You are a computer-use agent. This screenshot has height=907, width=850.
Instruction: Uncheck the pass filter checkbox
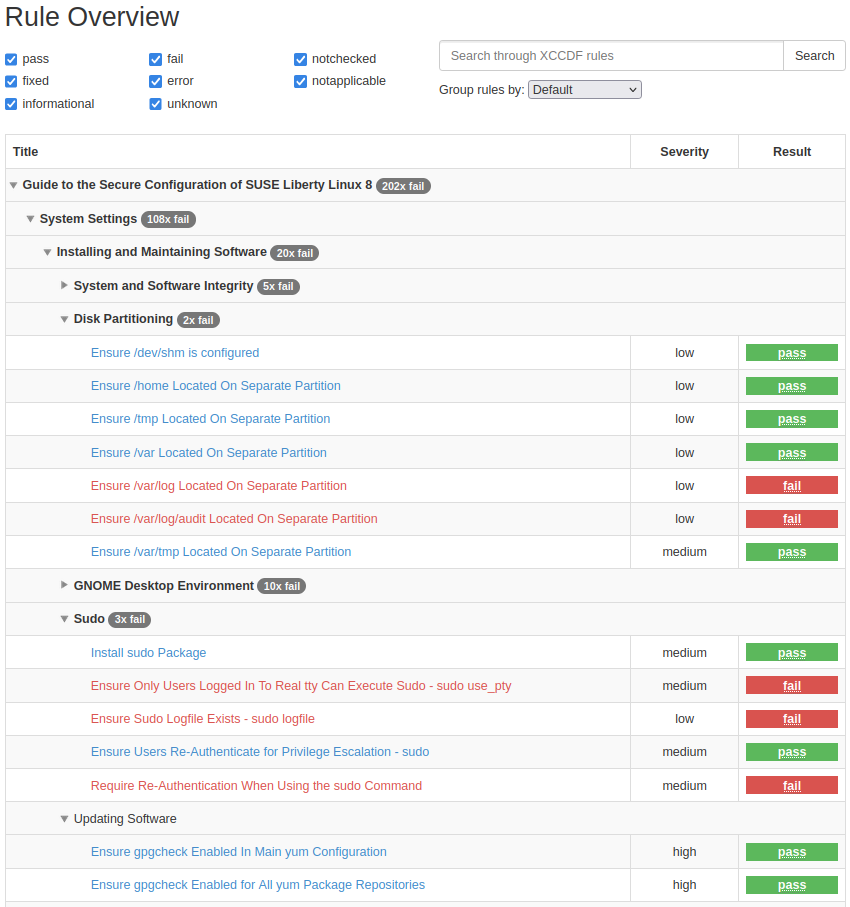11,59
